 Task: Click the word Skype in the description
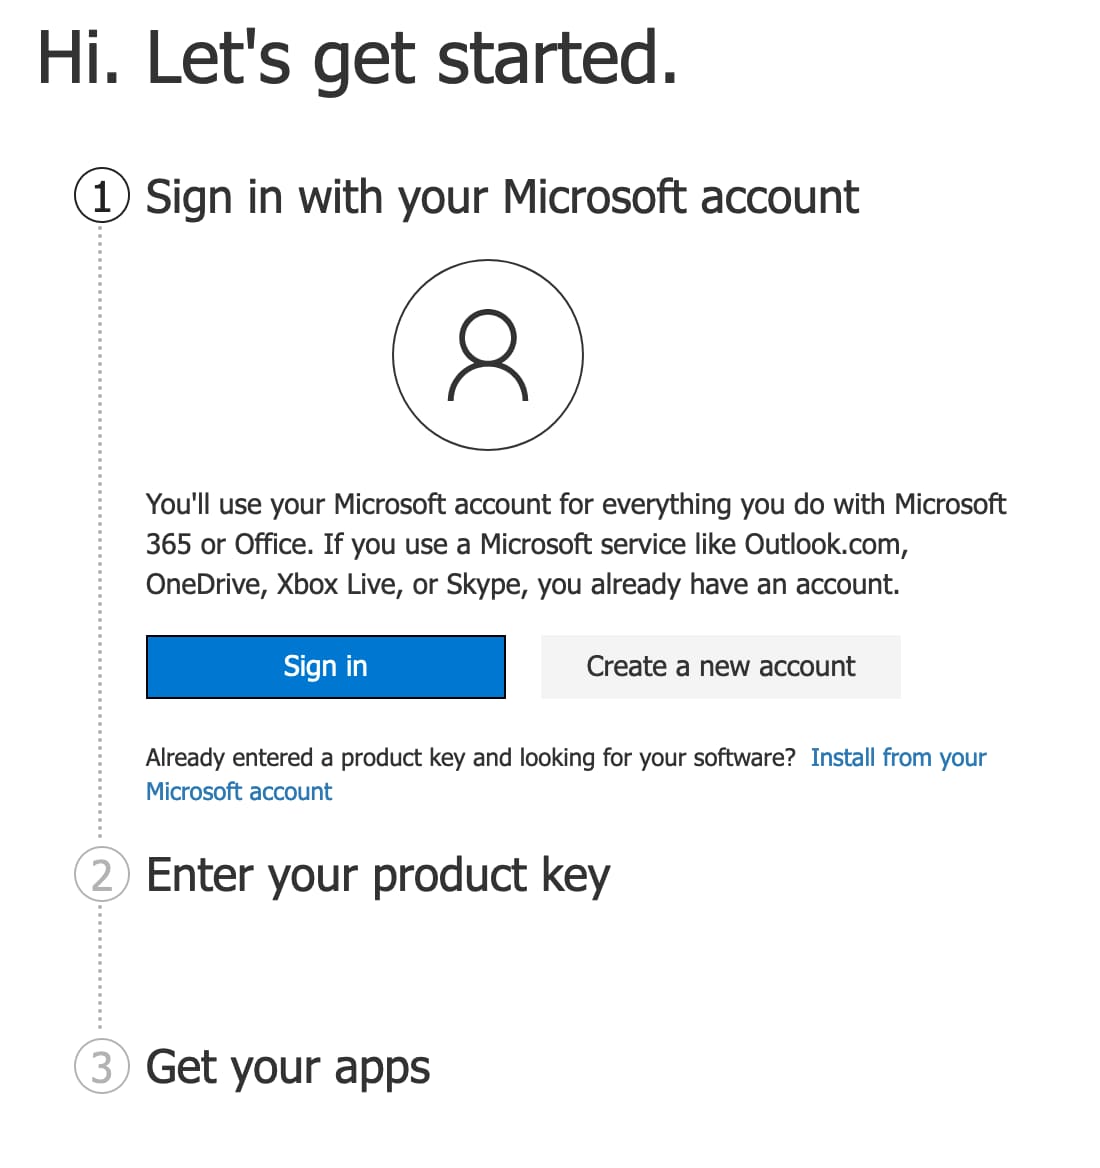[x=486, y=584]
